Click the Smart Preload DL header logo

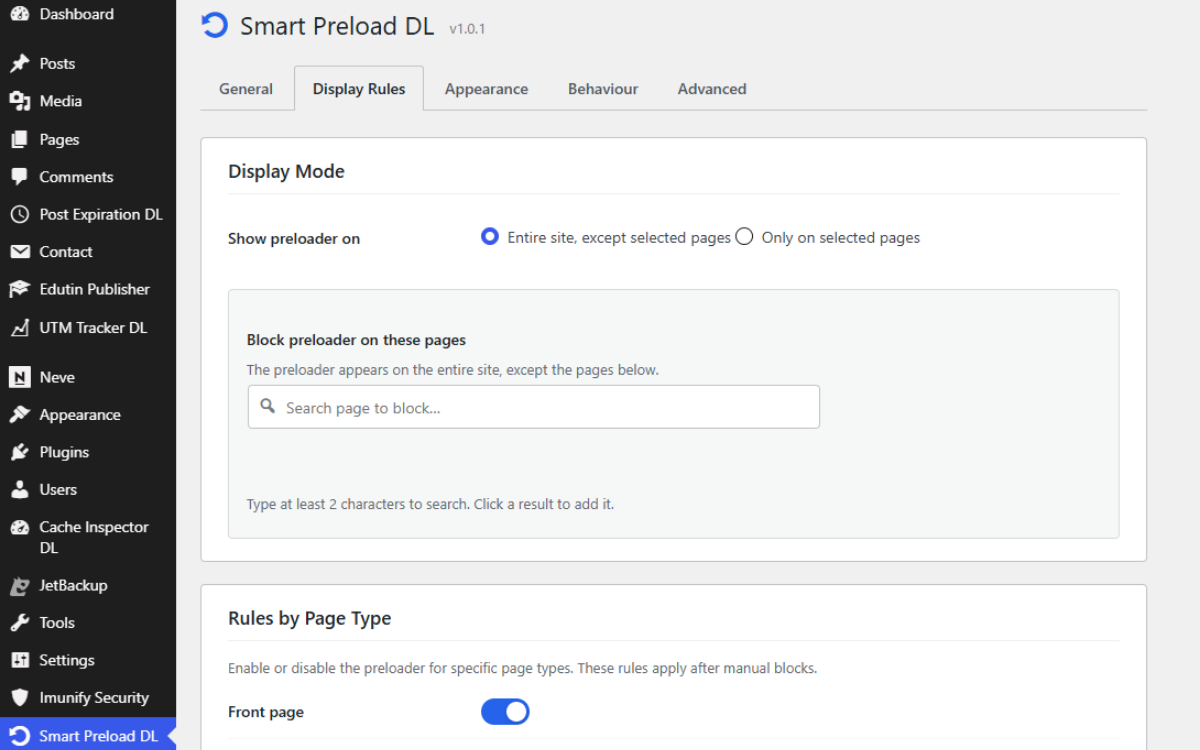214,25
